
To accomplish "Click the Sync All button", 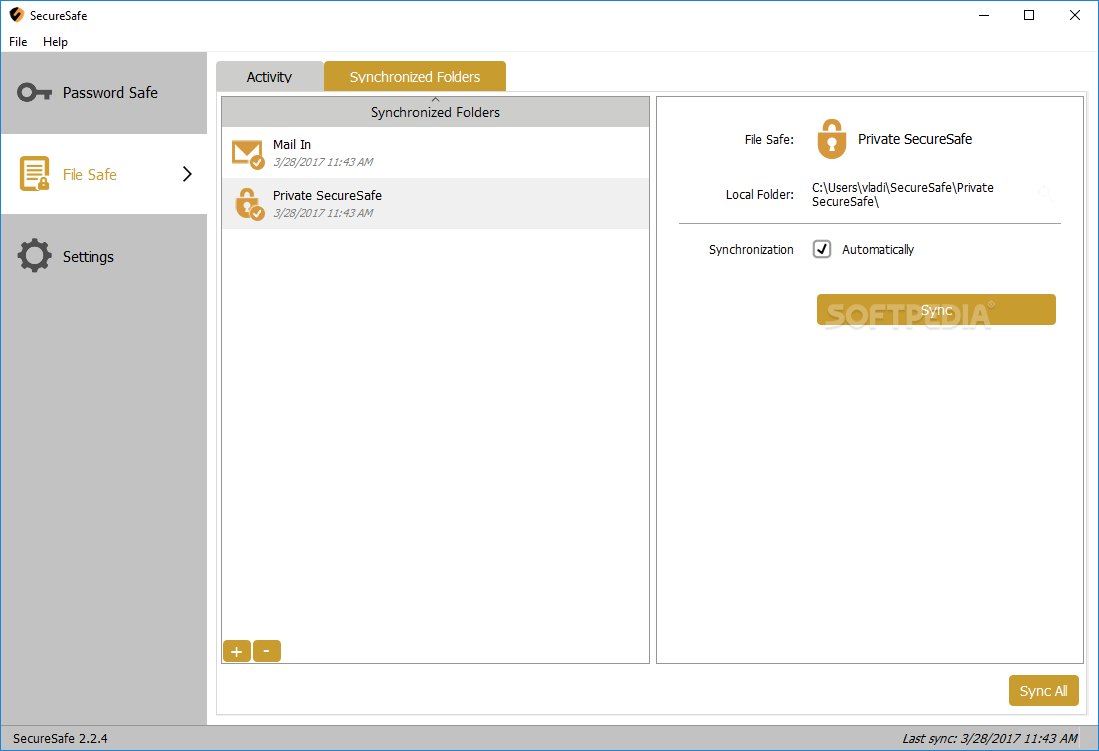I will 1044,691.
